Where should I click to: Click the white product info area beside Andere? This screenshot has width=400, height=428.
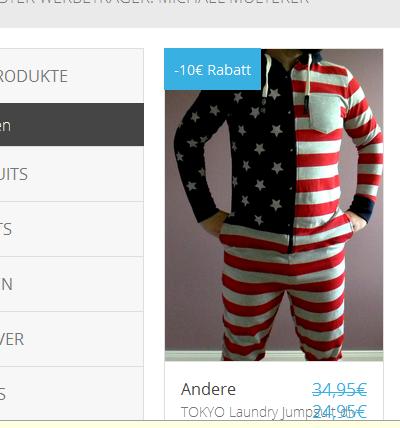tap(274, 391)
